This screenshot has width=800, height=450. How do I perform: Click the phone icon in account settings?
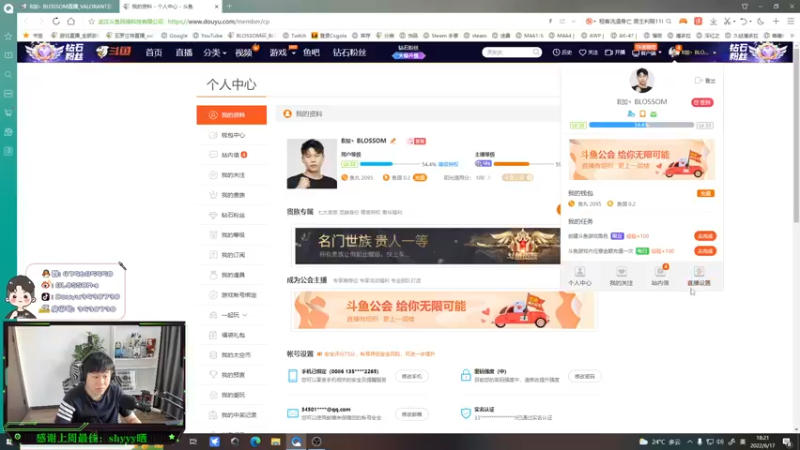point(292,376)
